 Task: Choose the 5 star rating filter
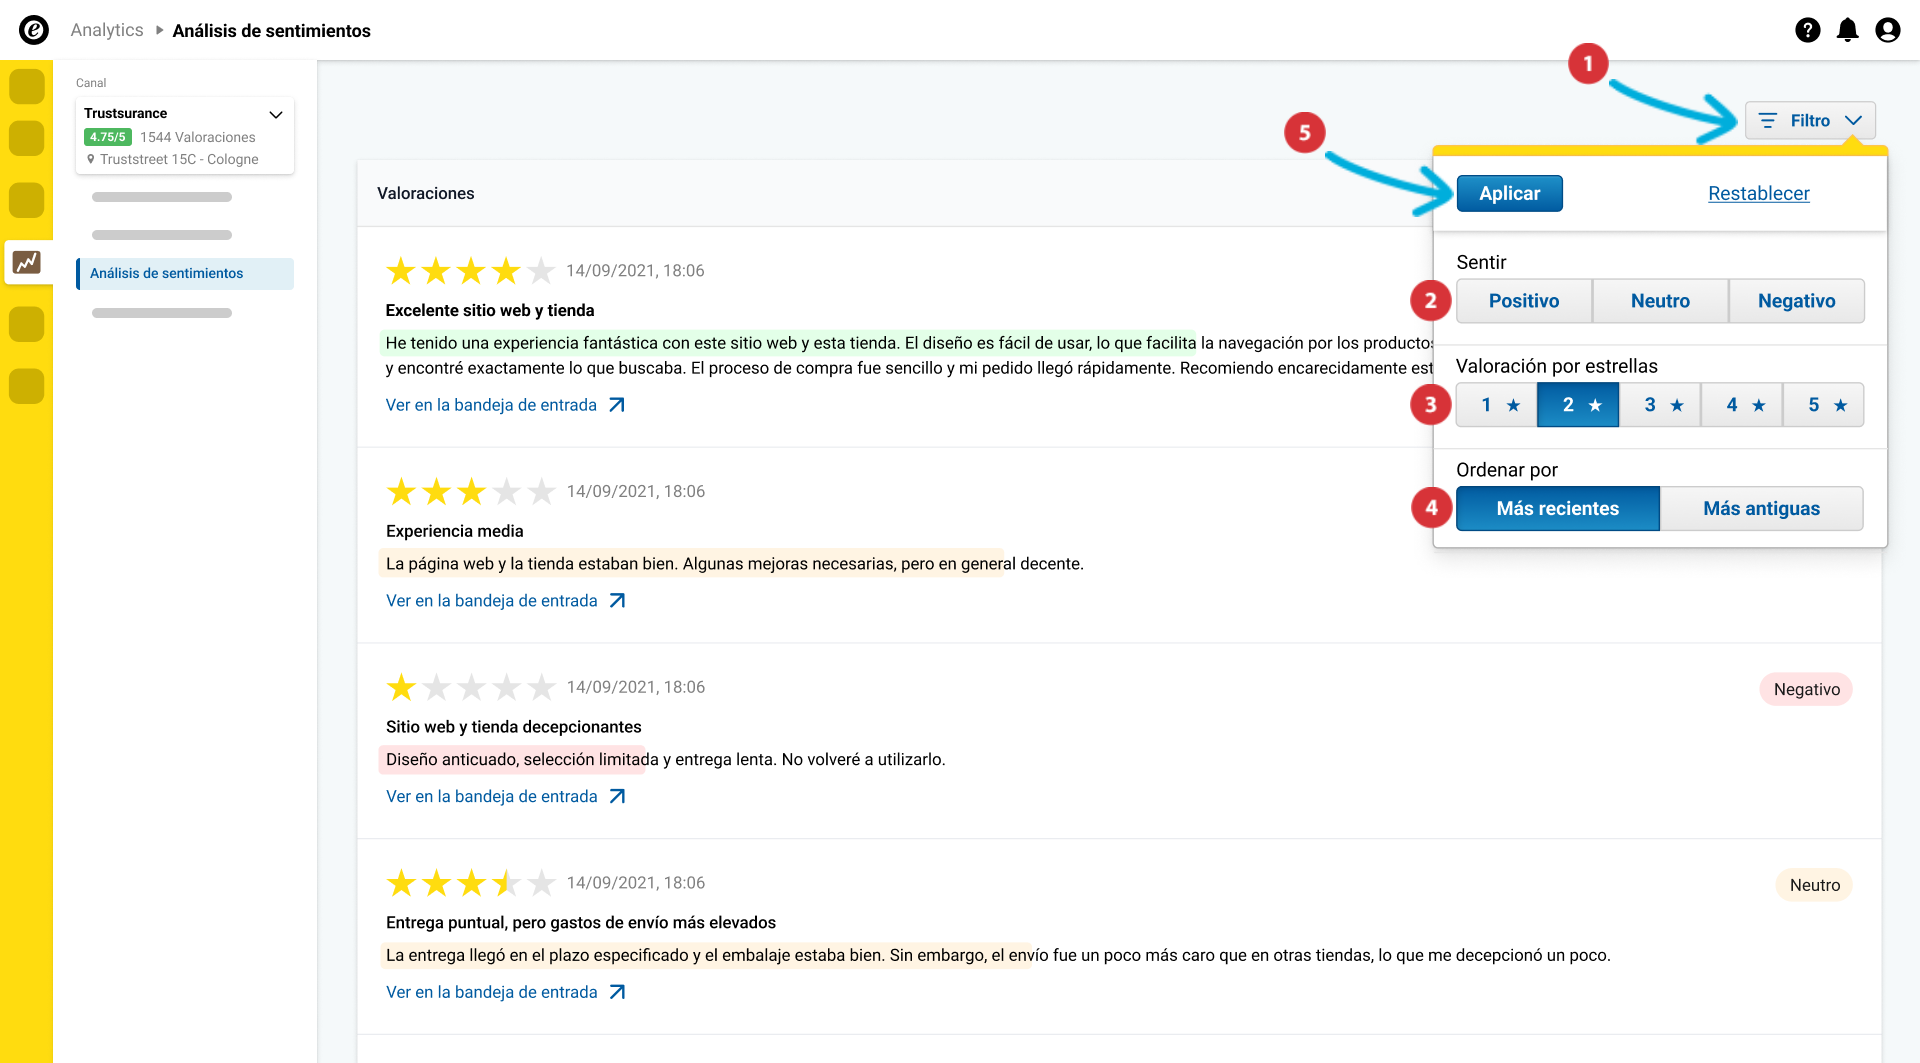[1823, 405]
